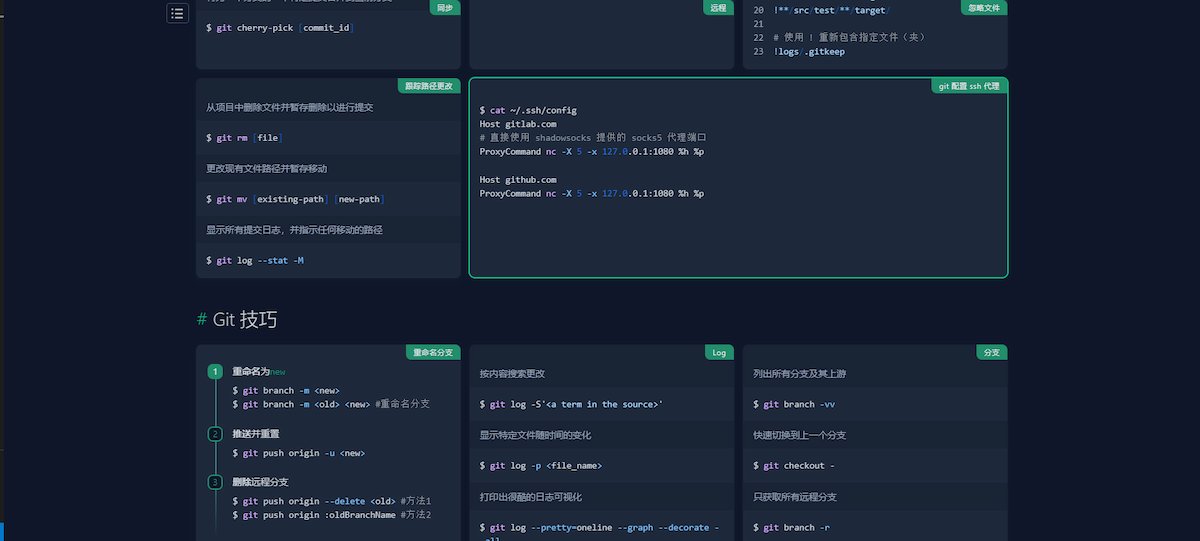This screenshot has height=541, width=1200.
Task: Click the Host github.com line
Action: pos(518,180)
